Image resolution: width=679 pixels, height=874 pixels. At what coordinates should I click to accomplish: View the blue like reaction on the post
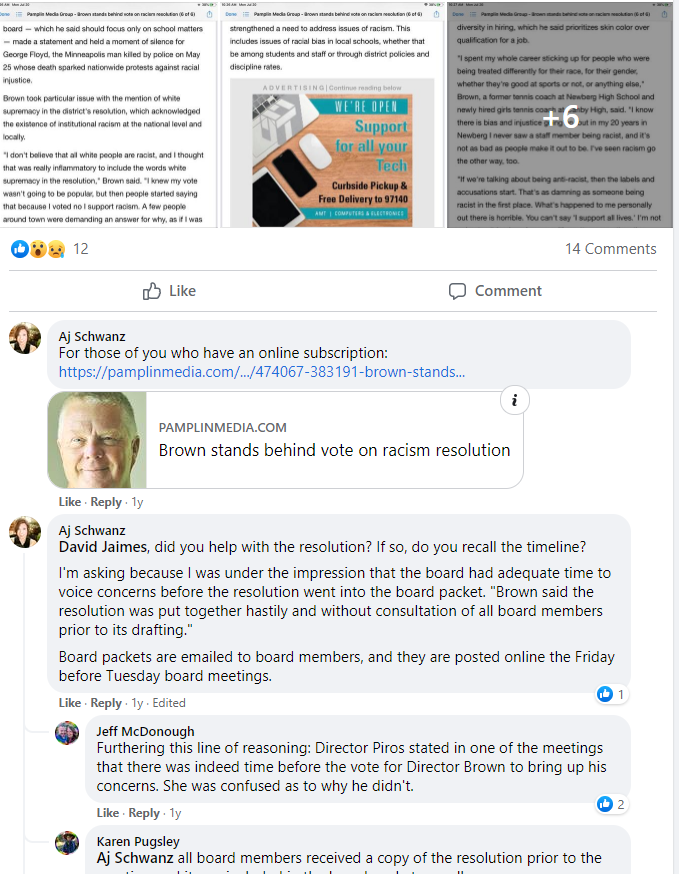(20, 249)
